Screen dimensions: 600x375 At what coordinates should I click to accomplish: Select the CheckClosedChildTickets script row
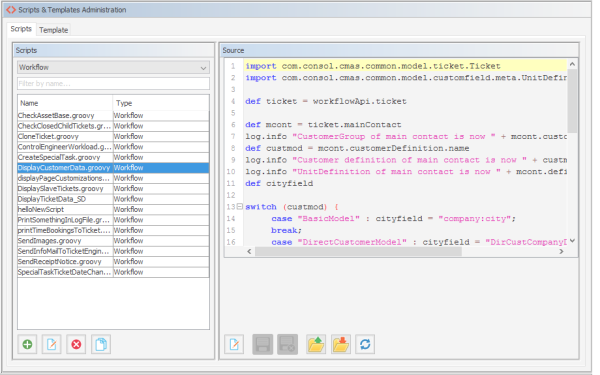(113, 126)
